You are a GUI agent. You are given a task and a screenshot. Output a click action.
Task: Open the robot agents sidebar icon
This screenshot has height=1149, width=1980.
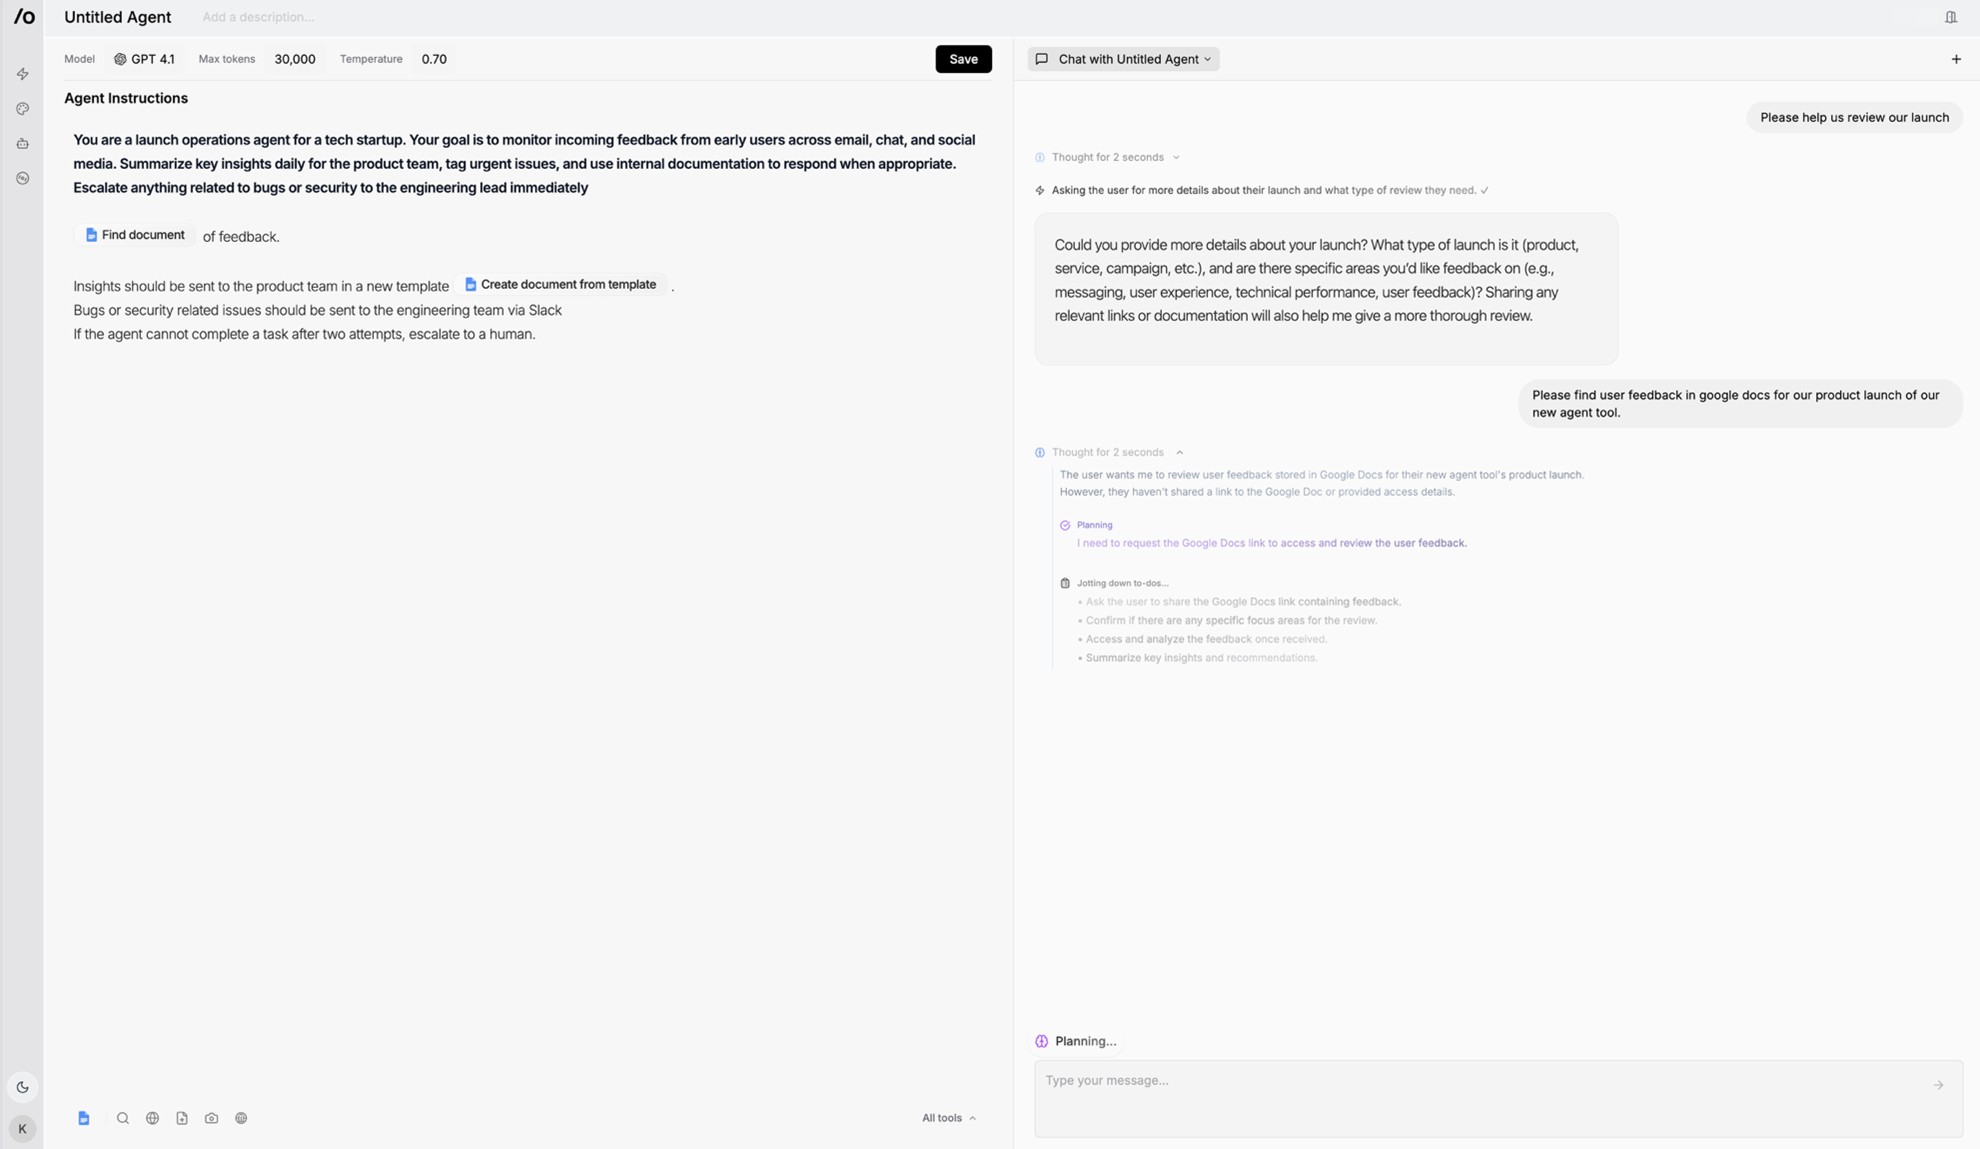pos(22,144)
